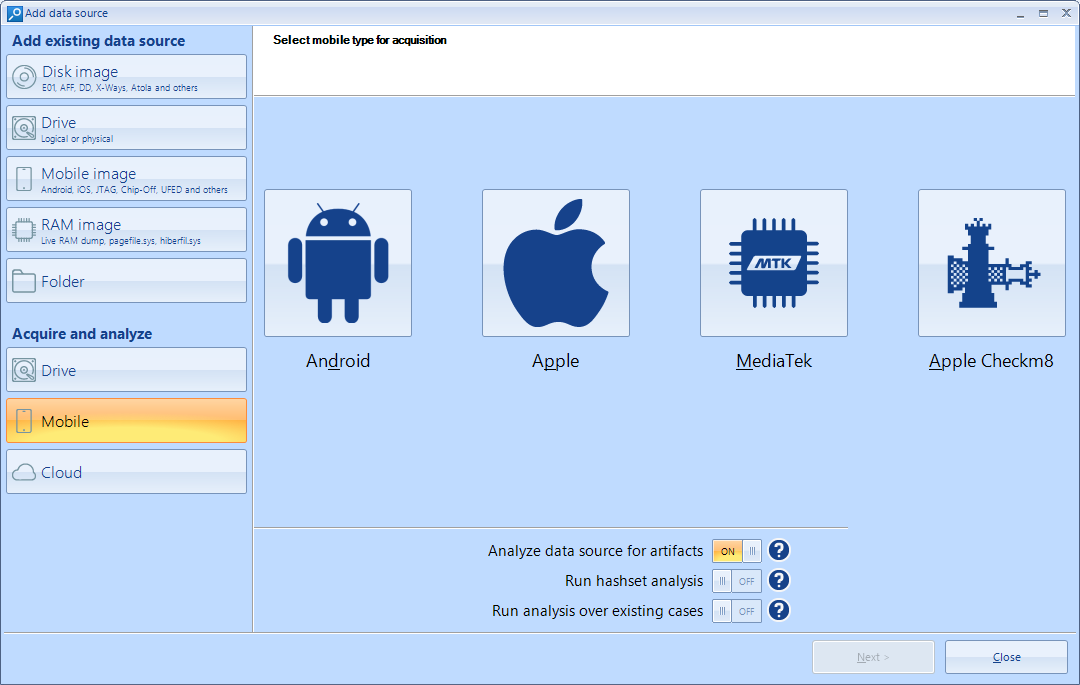The height and width of the screenshot is (685, 1080).
Task: Open help for Analyze data source for artifacts
Action: pos(779,550)
